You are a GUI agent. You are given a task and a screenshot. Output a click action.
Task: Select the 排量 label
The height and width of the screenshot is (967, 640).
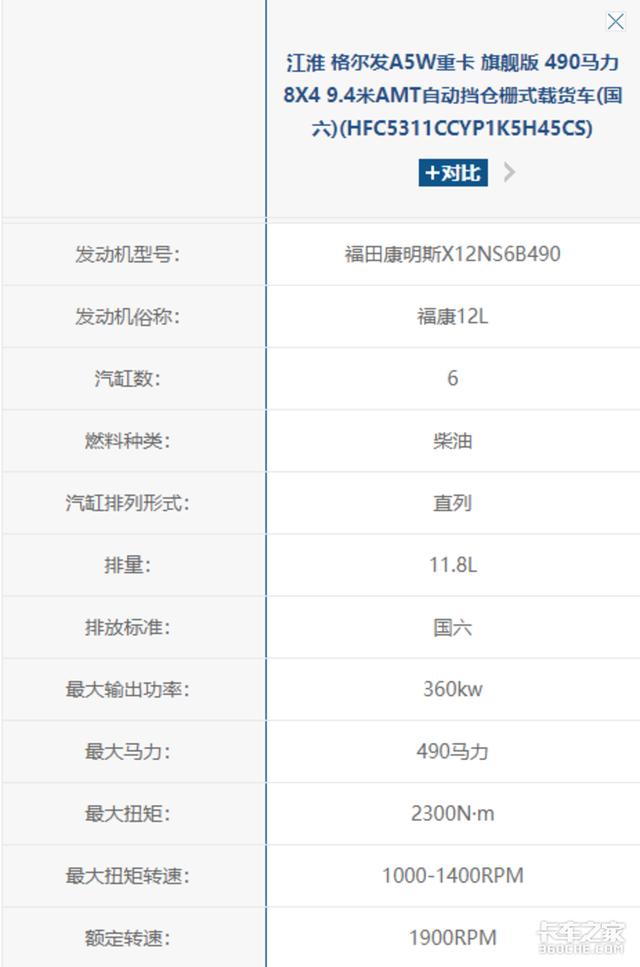click(x=128, y=565)
